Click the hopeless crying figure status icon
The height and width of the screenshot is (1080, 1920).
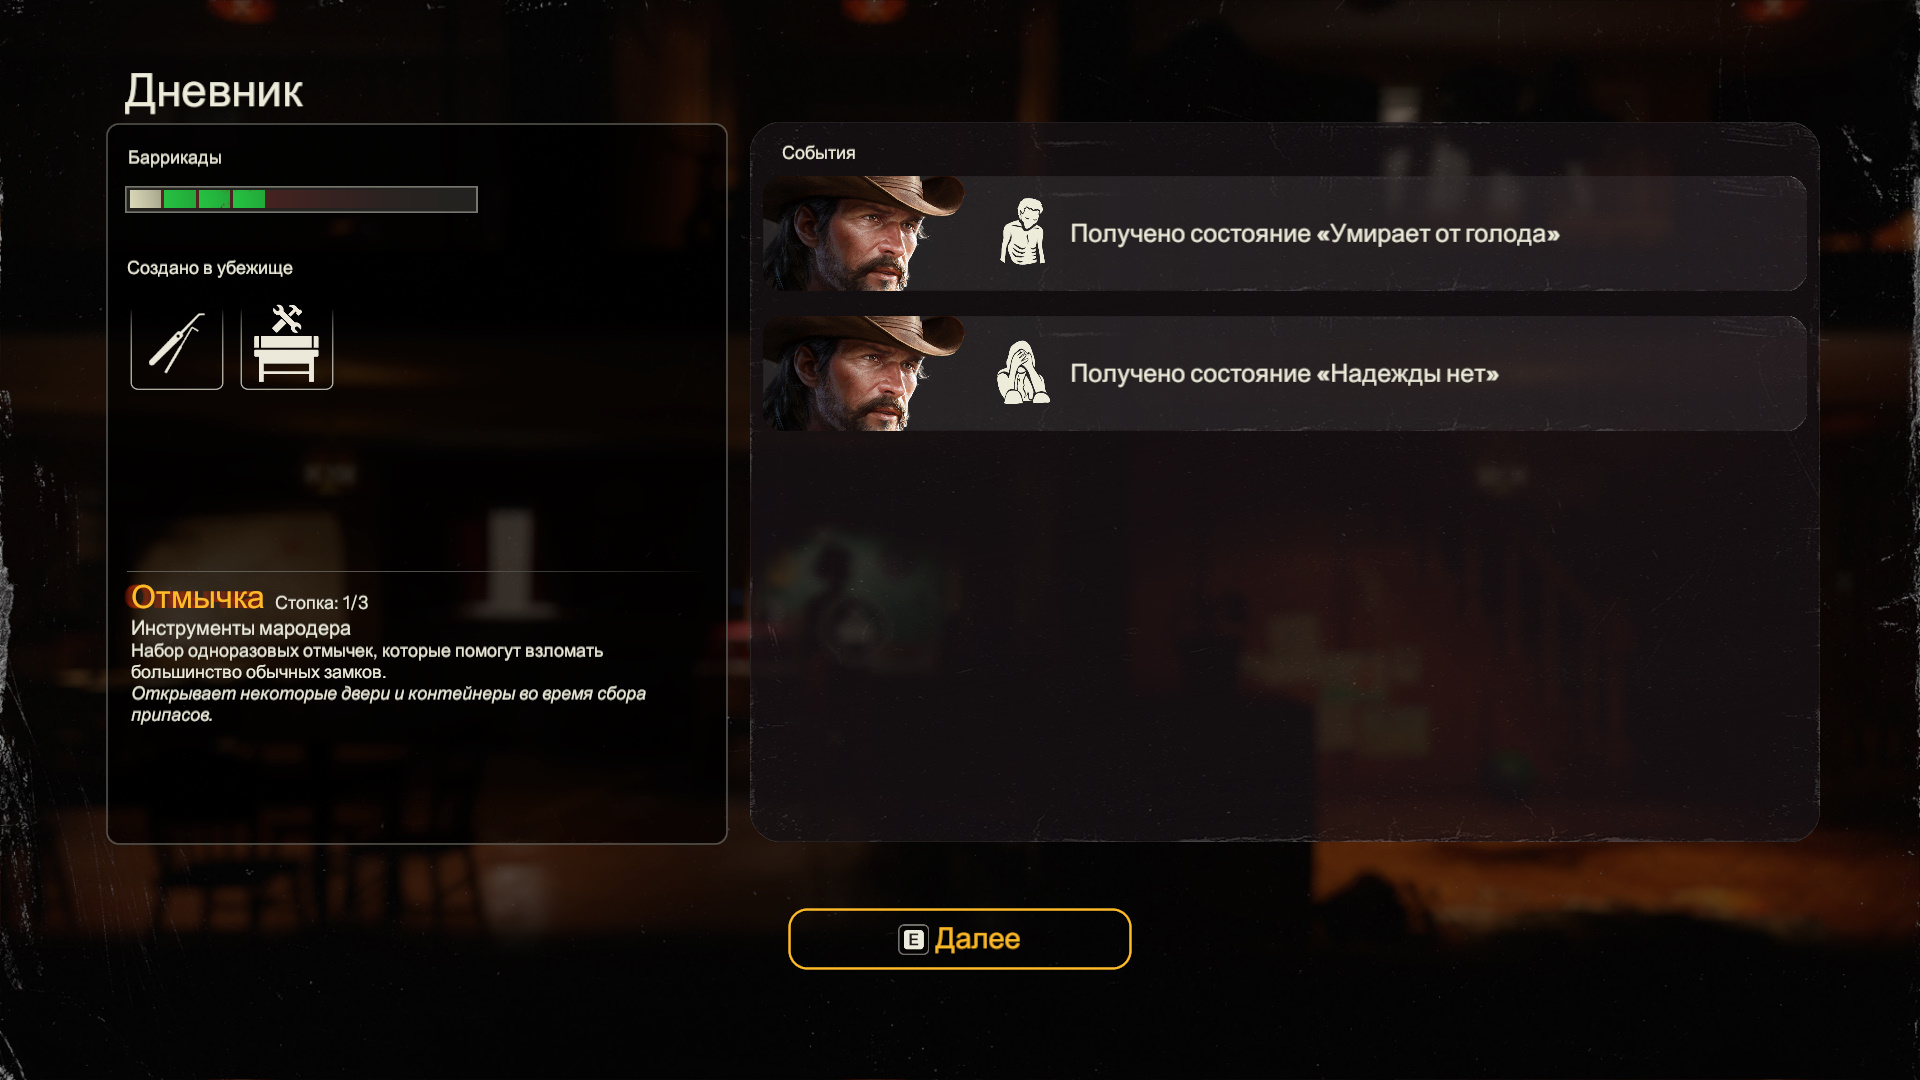[1022, 372]
